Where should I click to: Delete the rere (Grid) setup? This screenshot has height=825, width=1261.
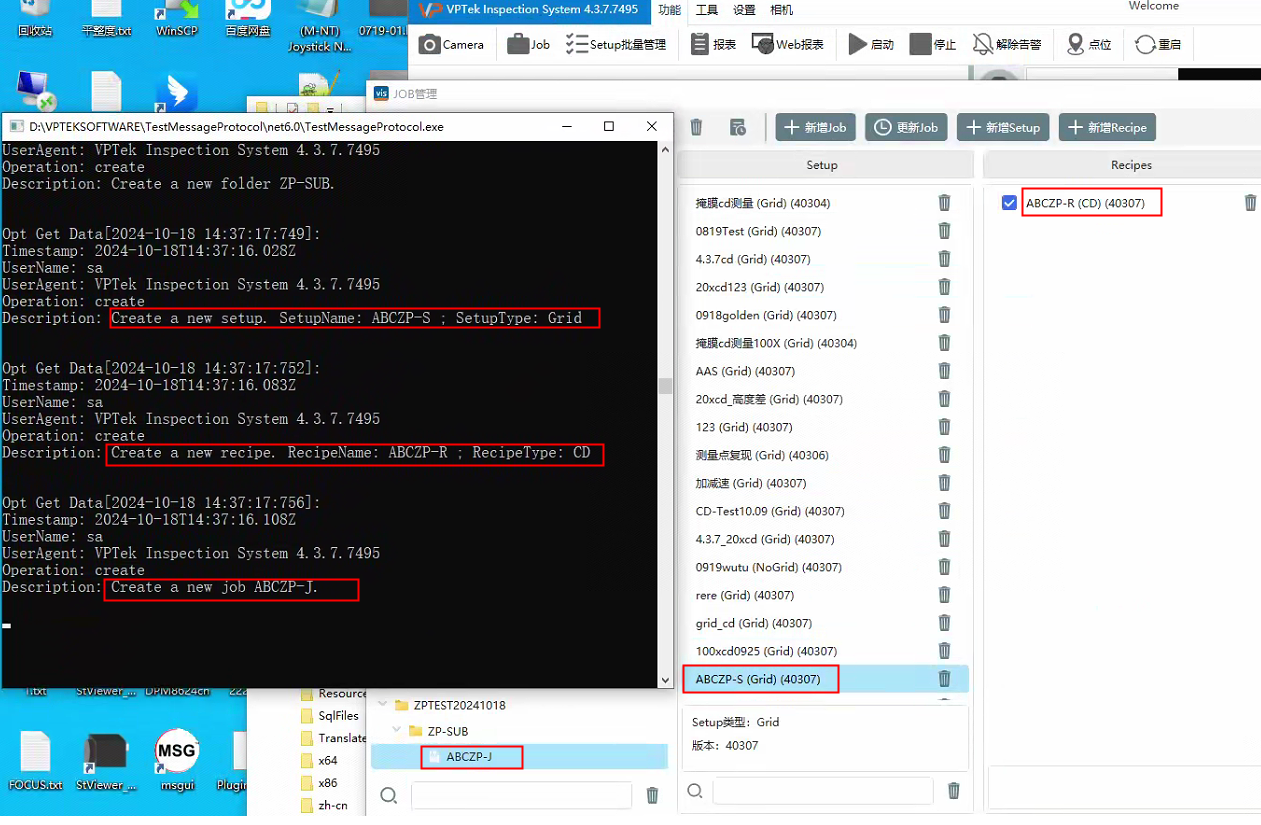(x=944, y=595)
